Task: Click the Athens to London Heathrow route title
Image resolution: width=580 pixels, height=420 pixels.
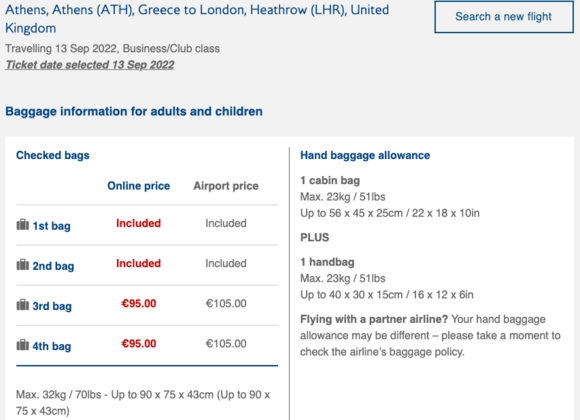Action: [197, 19]
